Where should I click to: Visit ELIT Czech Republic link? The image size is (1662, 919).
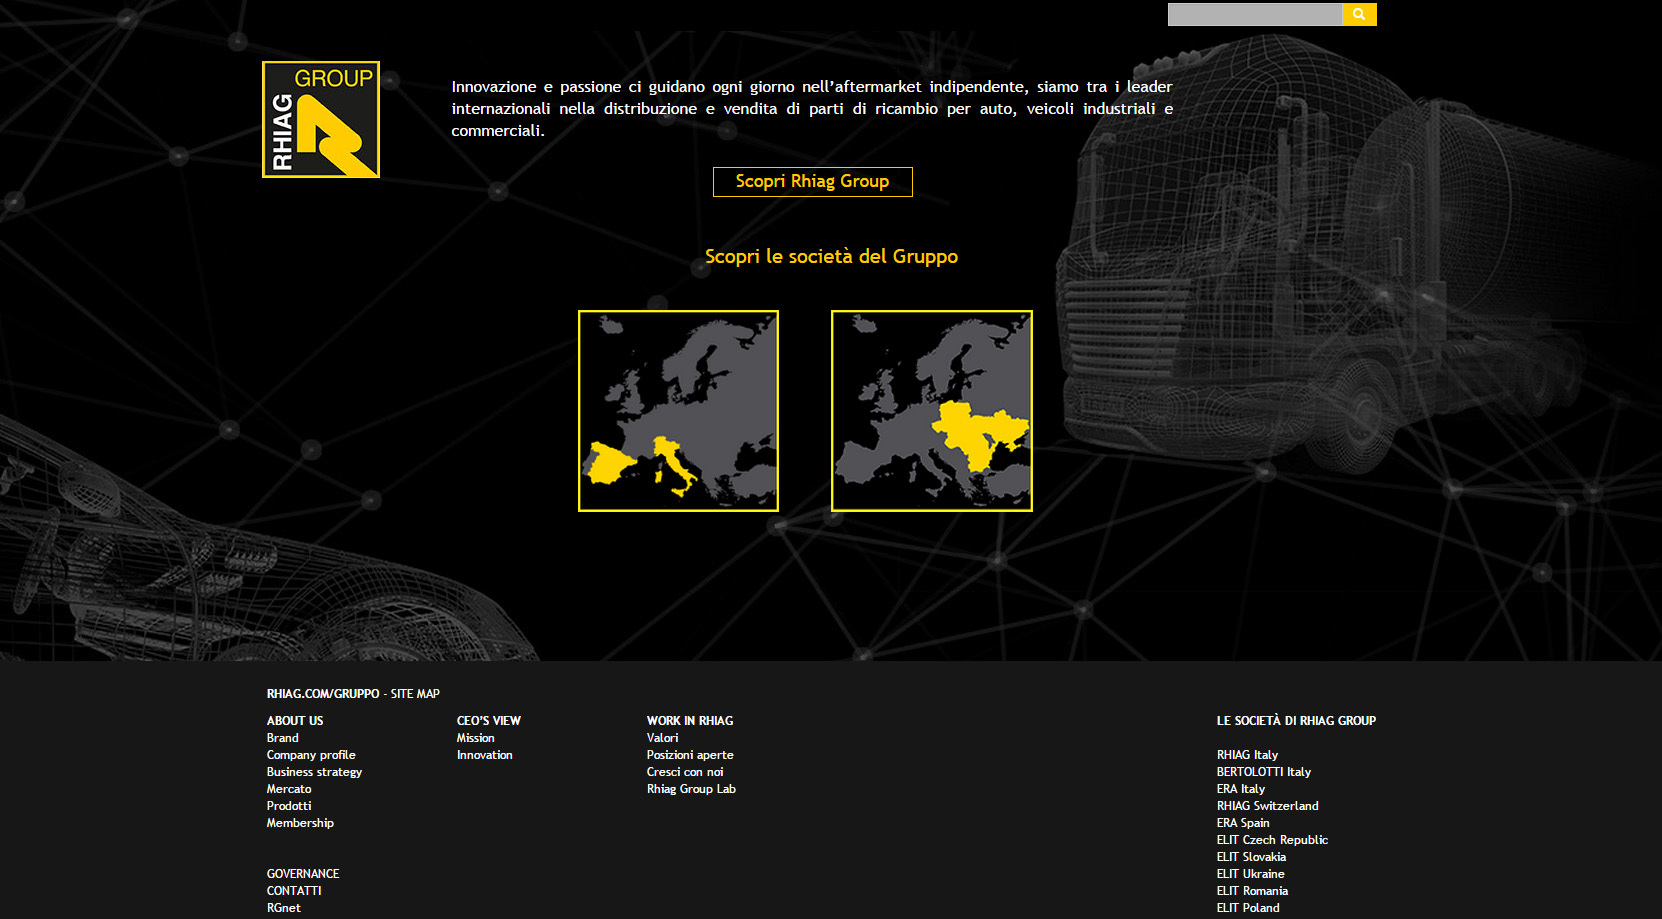point(1272,840)
